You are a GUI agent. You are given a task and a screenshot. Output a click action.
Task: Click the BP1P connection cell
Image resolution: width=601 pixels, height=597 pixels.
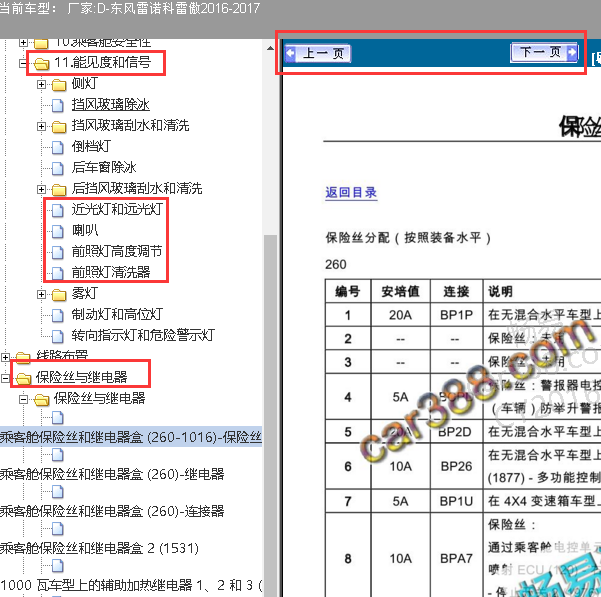point(456,315)
